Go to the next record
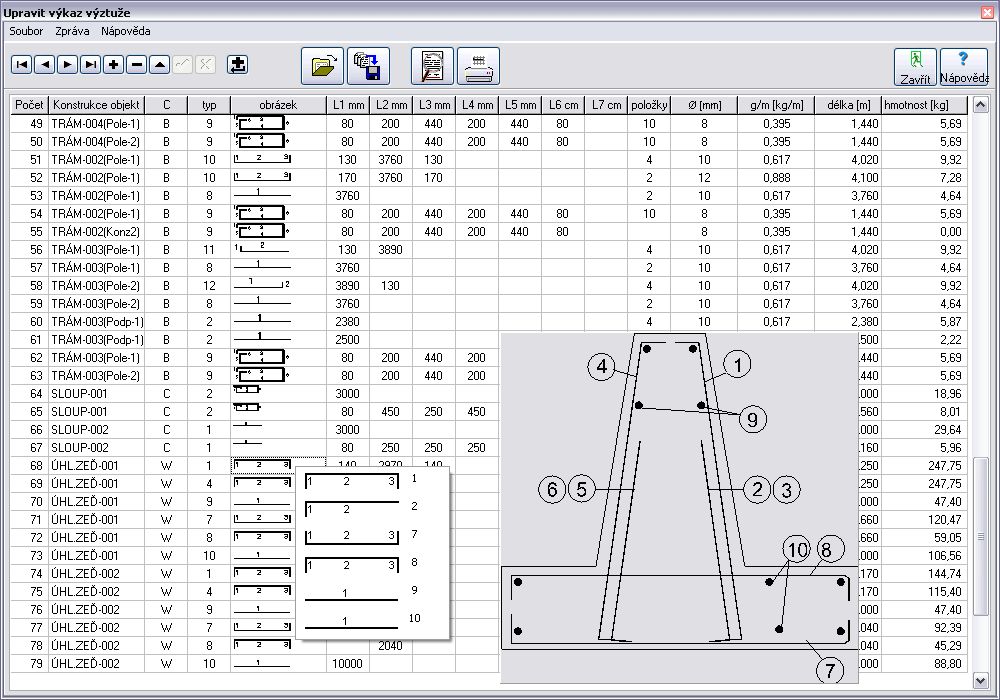The image size is (1000, 700). [68, 64]
